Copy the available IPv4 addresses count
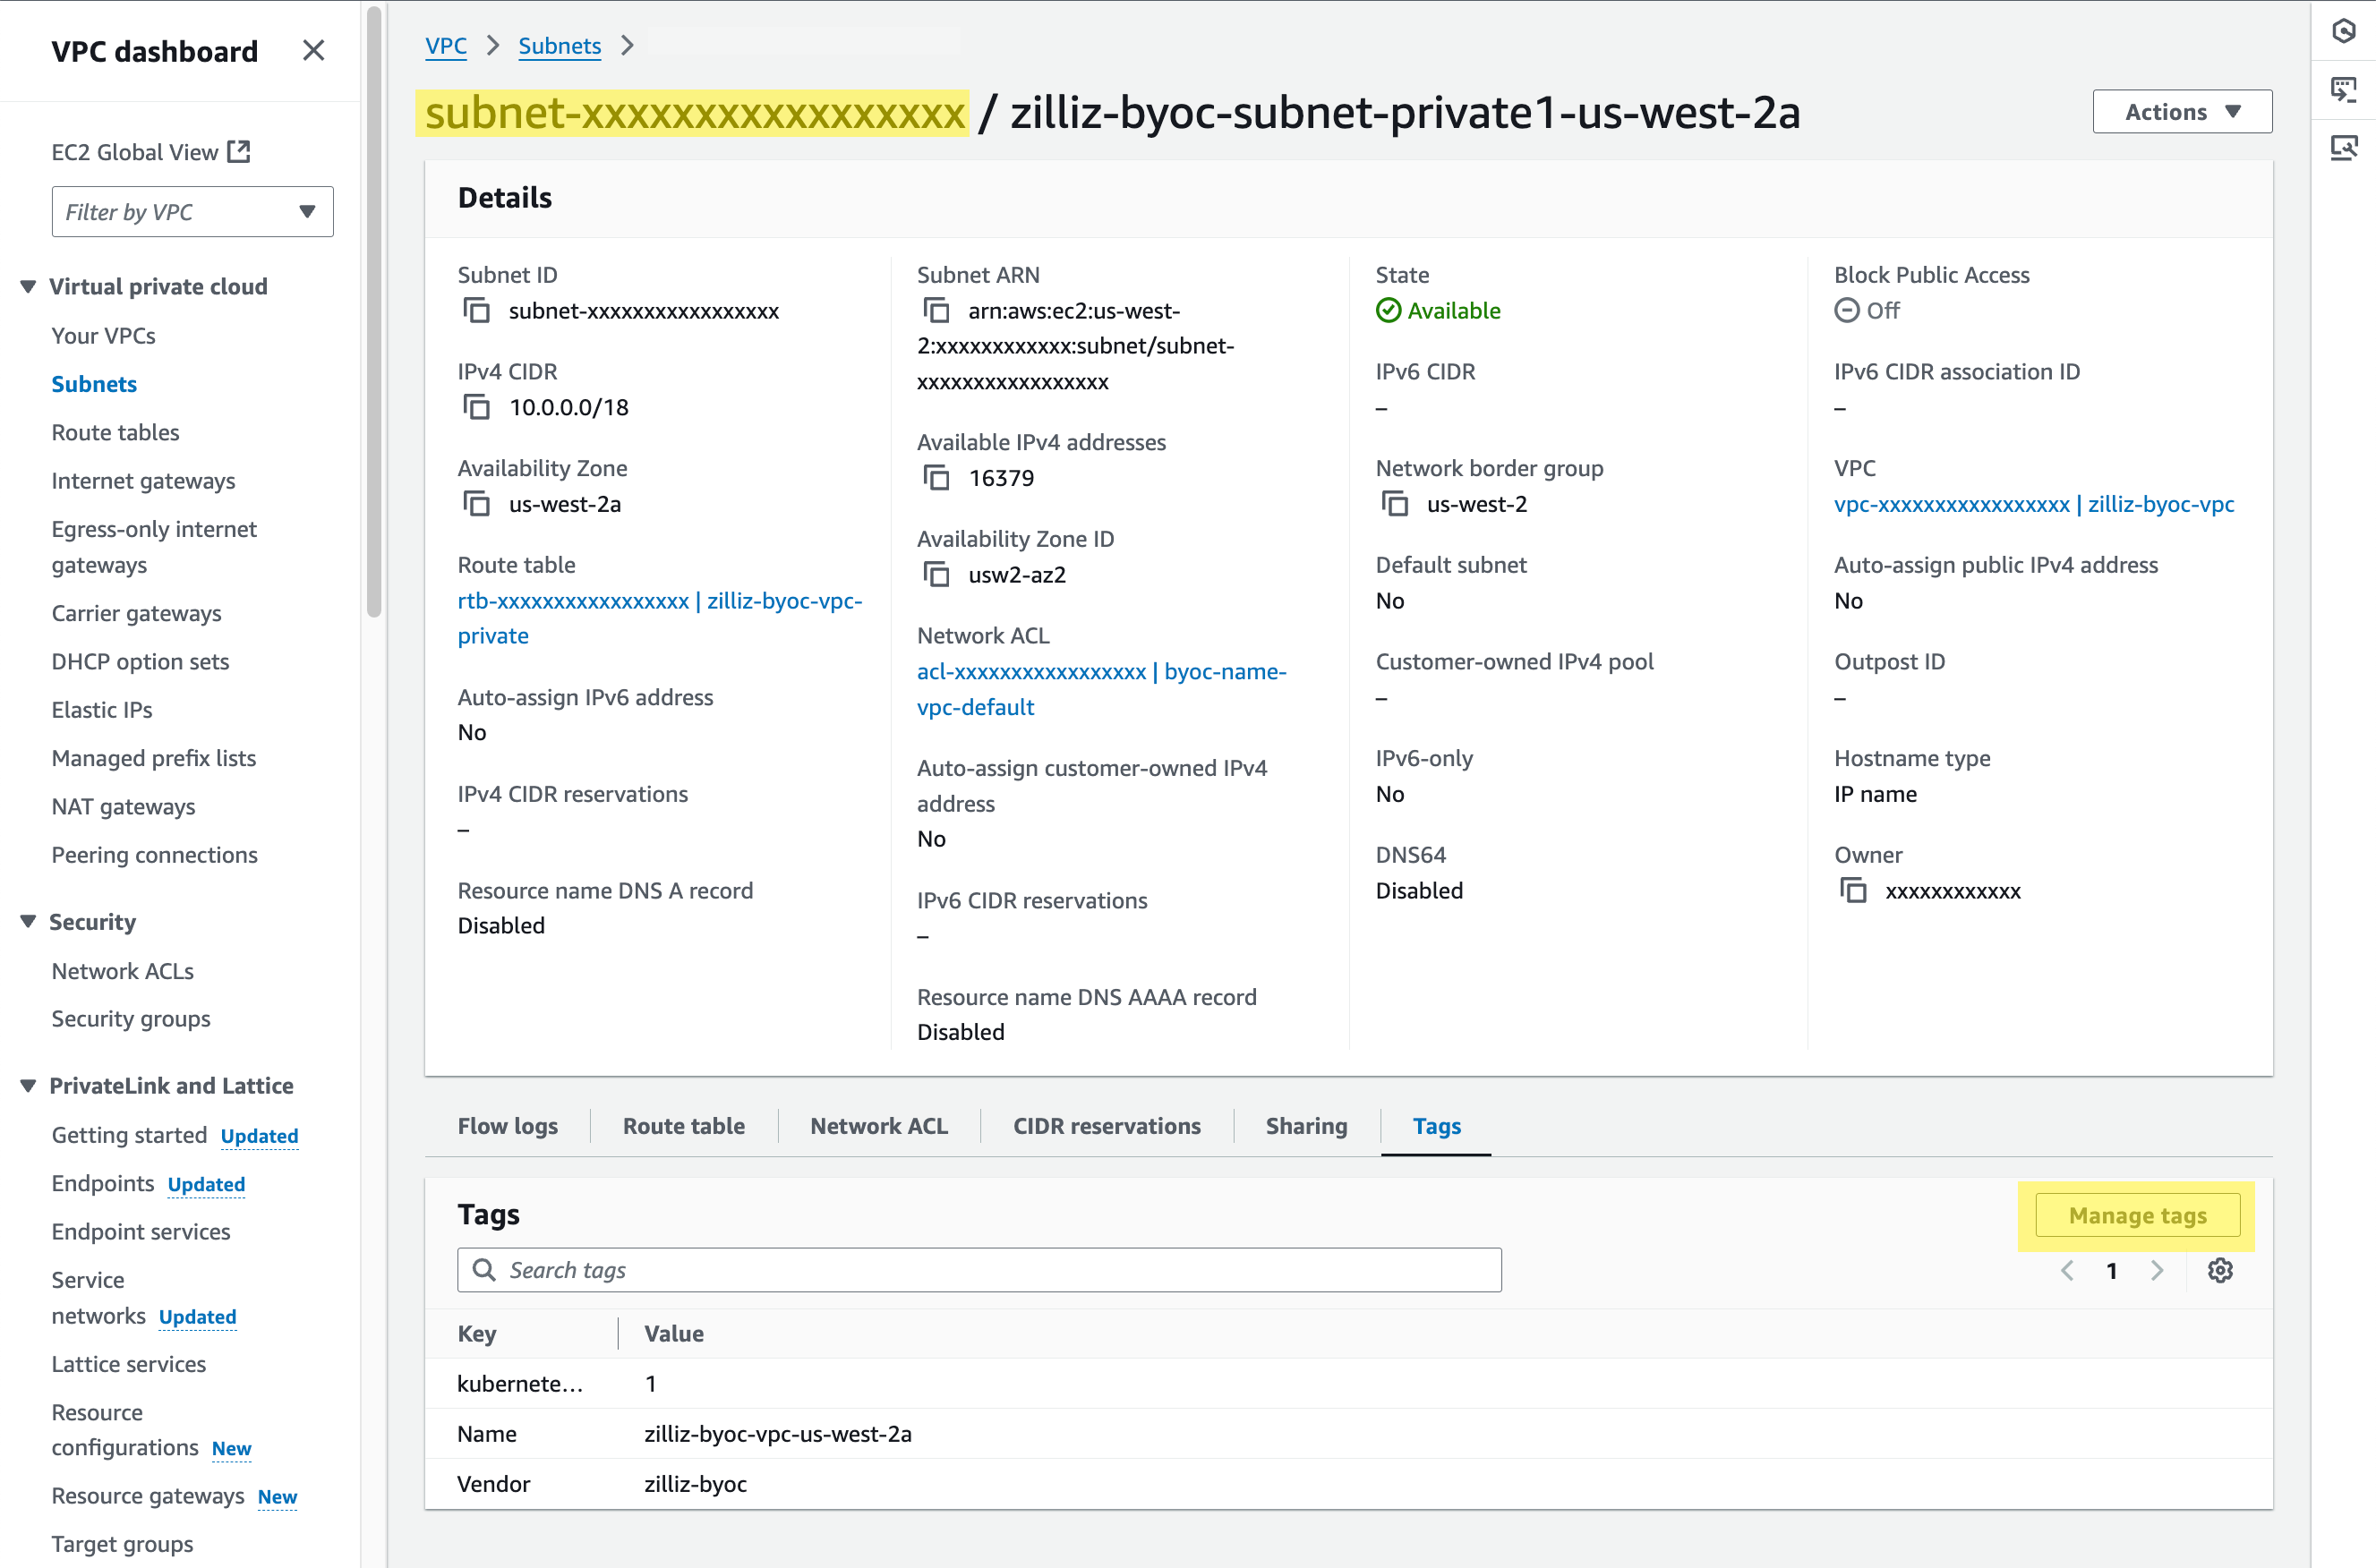2376x1568 pixels. tap(936, 478)
